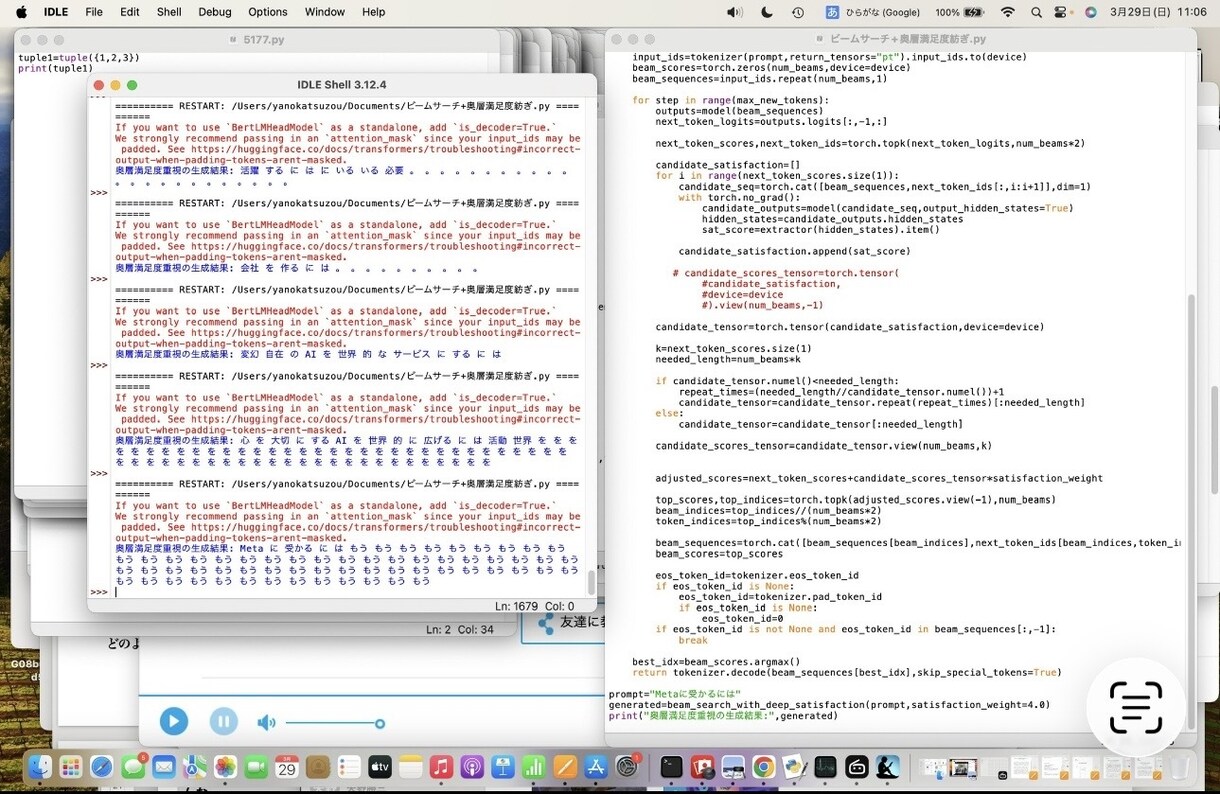Open App Store from the Dock
The height and width of the screenshot is (794, 1220).
coord(596,767)
